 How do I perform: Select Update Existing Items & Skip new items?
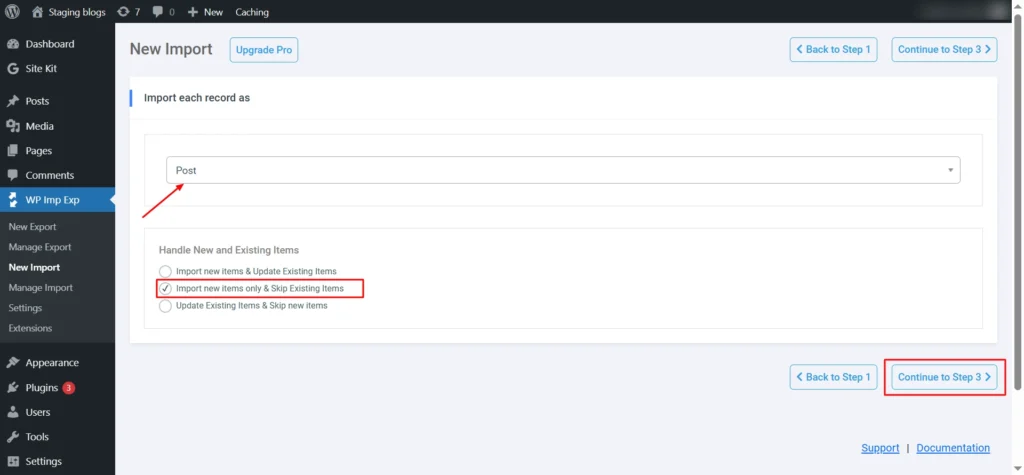point(165,305)
